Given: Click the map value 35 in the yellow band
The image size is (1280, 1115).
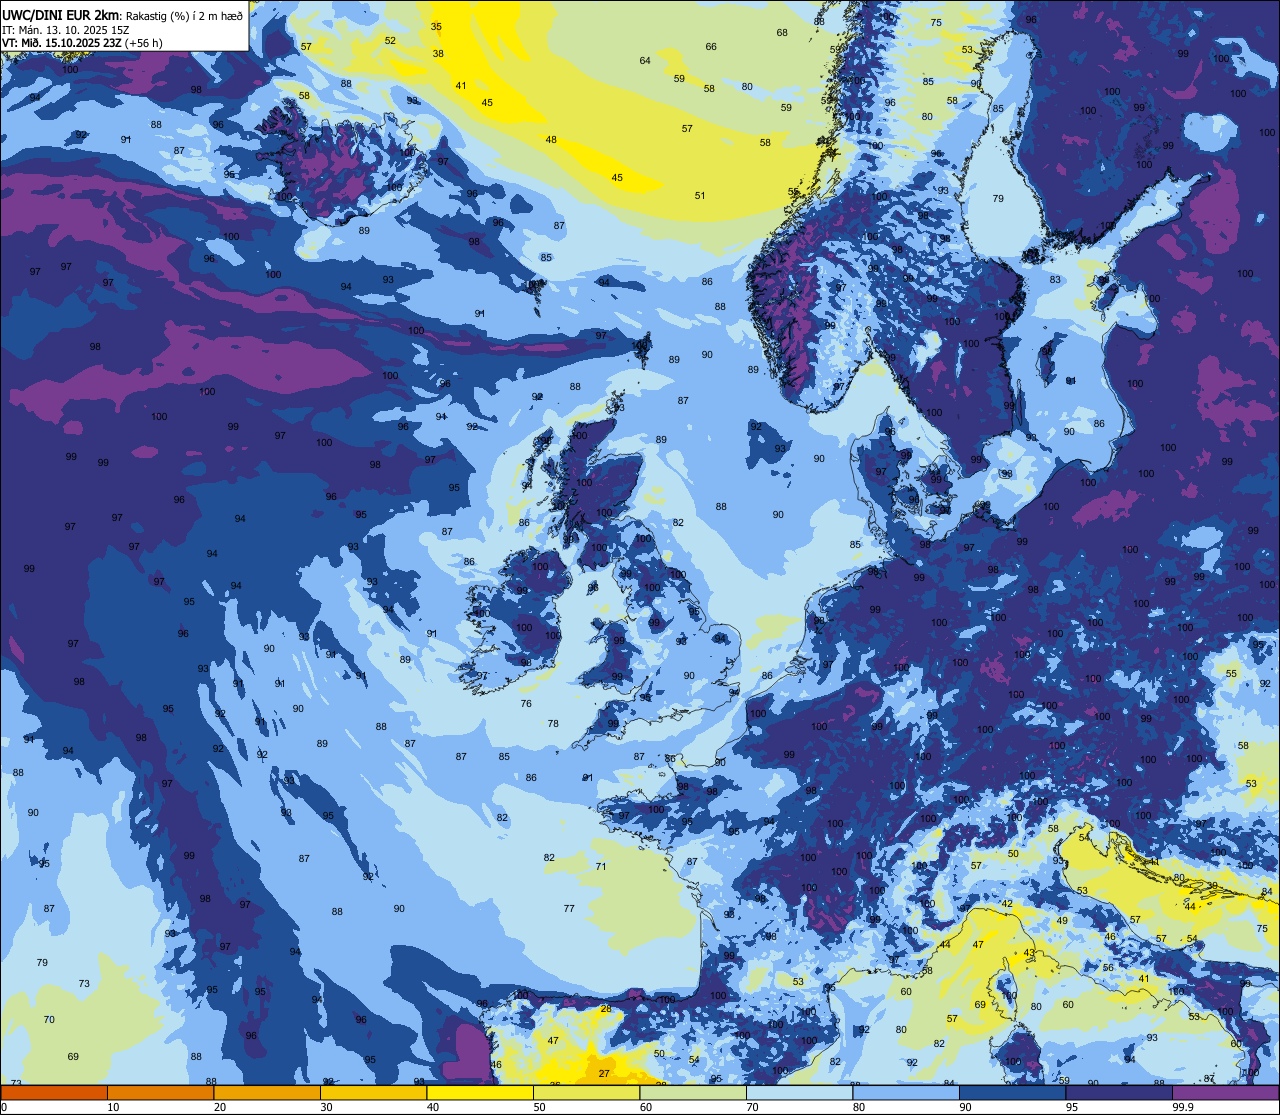Looking at the screenshot, I should pos(436,27).
